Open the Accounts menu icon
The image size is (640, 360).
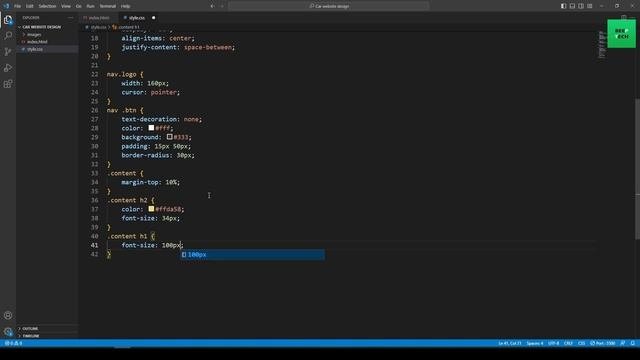(x=8, y=315)
